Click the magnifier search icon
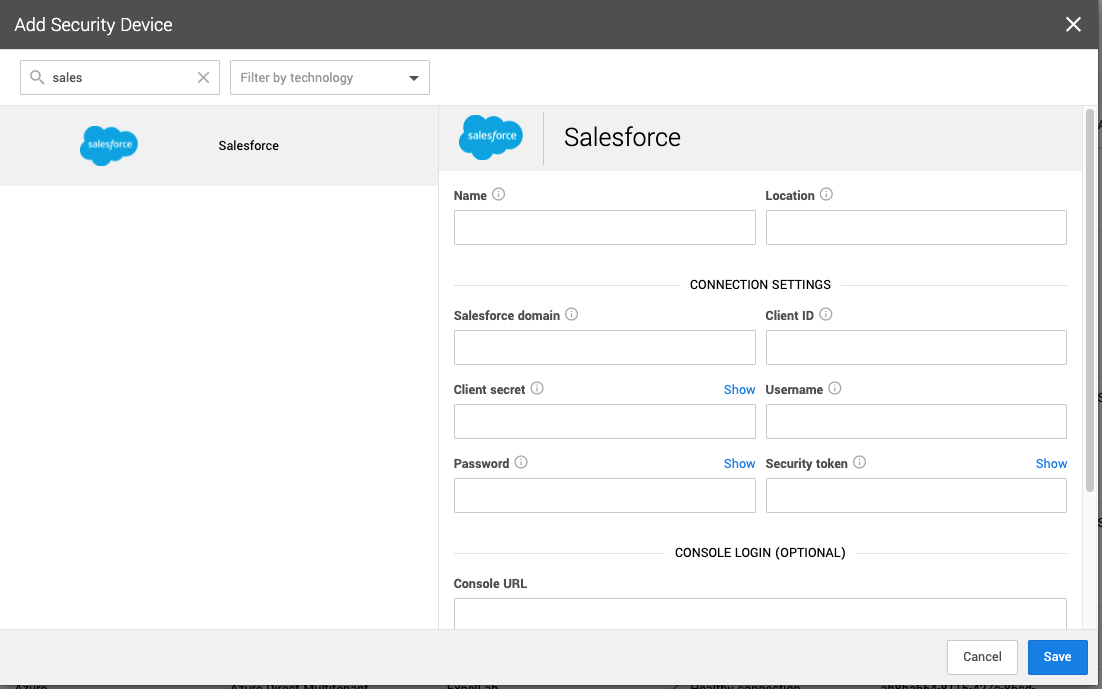 point(37,77)
